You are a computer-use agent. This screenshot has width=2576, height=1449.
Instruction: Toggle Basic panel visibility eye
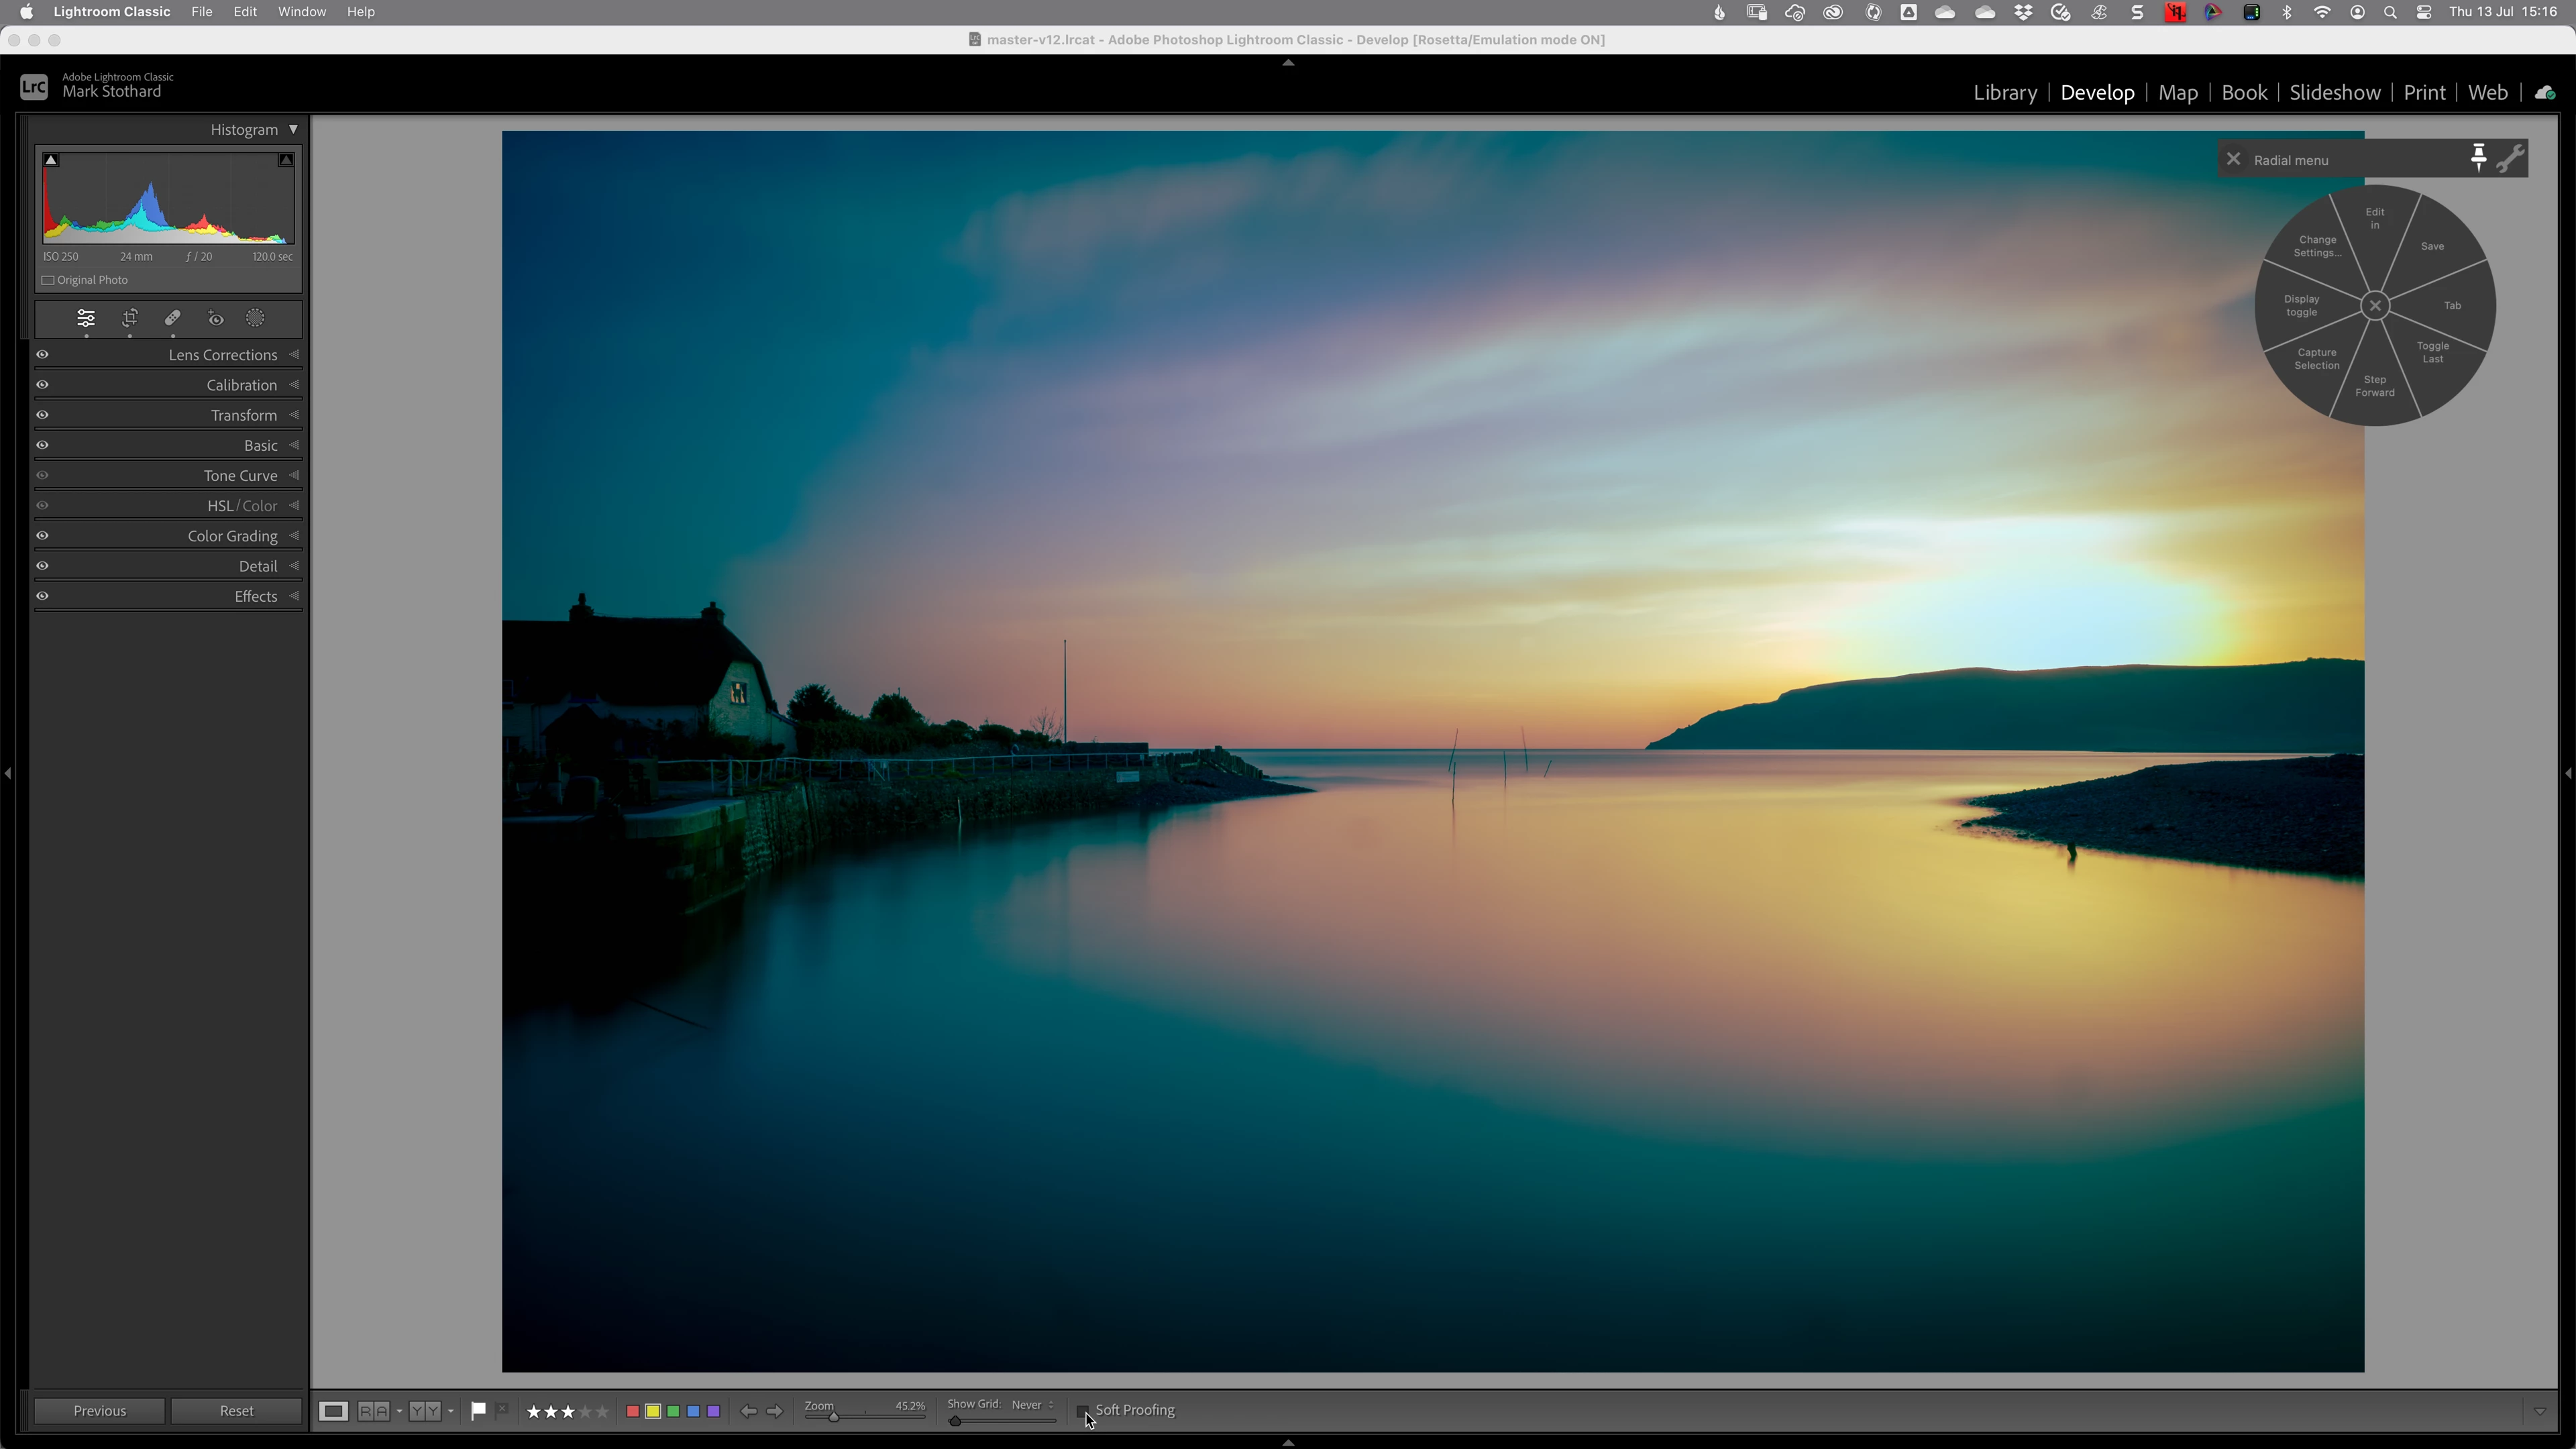42,445
